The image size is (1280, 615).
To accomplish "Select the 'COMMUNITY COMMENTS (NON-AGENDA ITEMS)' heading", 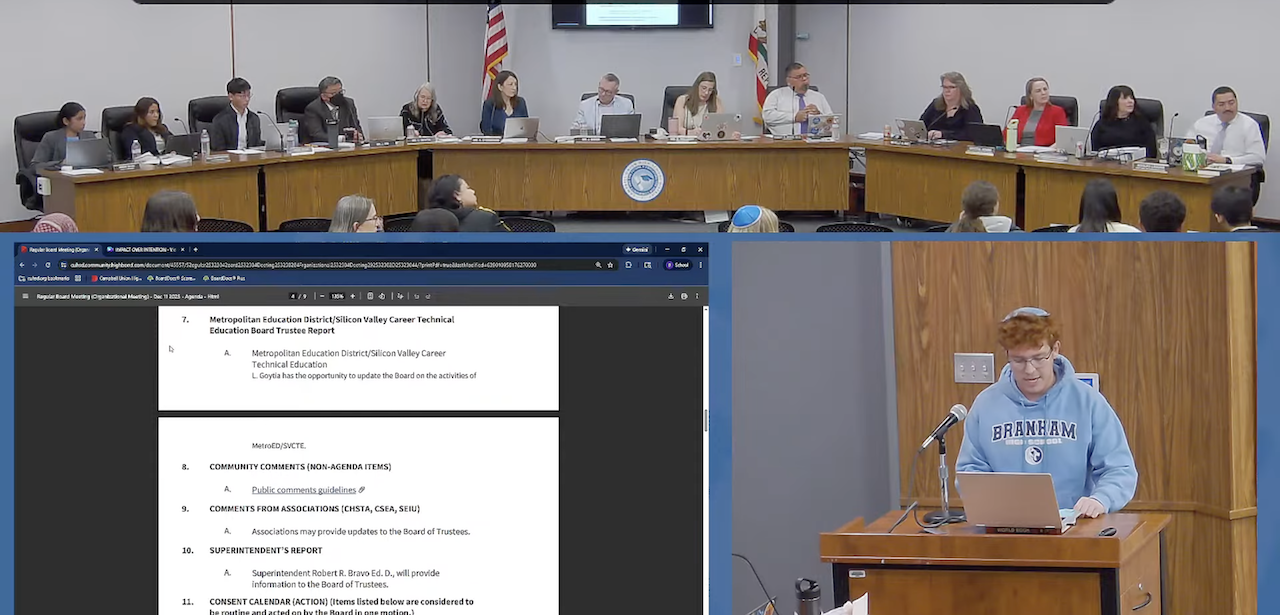I will pyautogui.click(x=300, y=467).
